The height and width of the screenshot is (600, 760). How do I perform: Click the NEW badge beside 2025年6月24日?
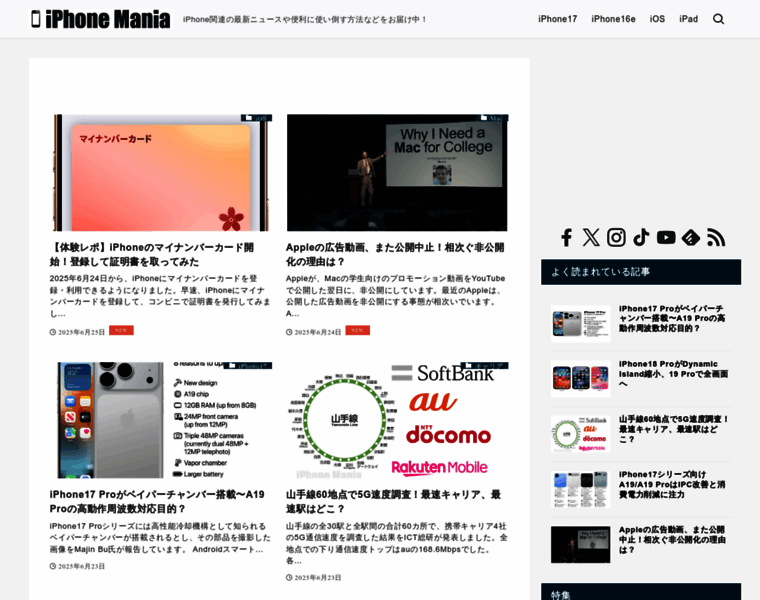pyautogui.click(x=358, y=331)
